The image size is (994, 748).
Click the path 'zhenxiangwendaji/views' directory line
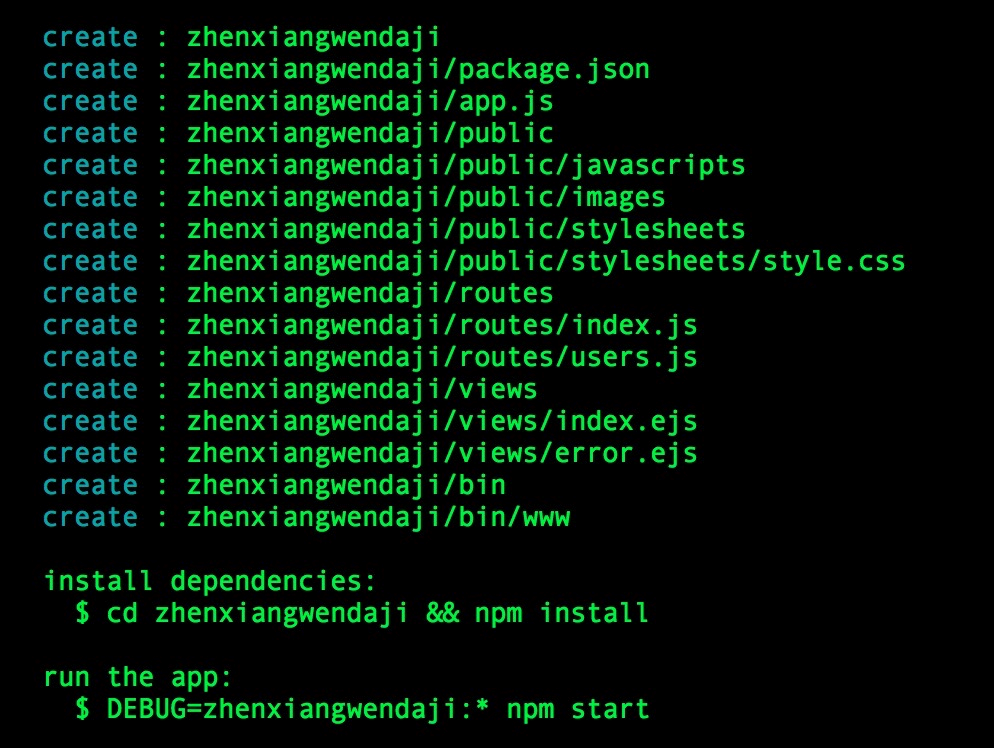click(362, 390)
